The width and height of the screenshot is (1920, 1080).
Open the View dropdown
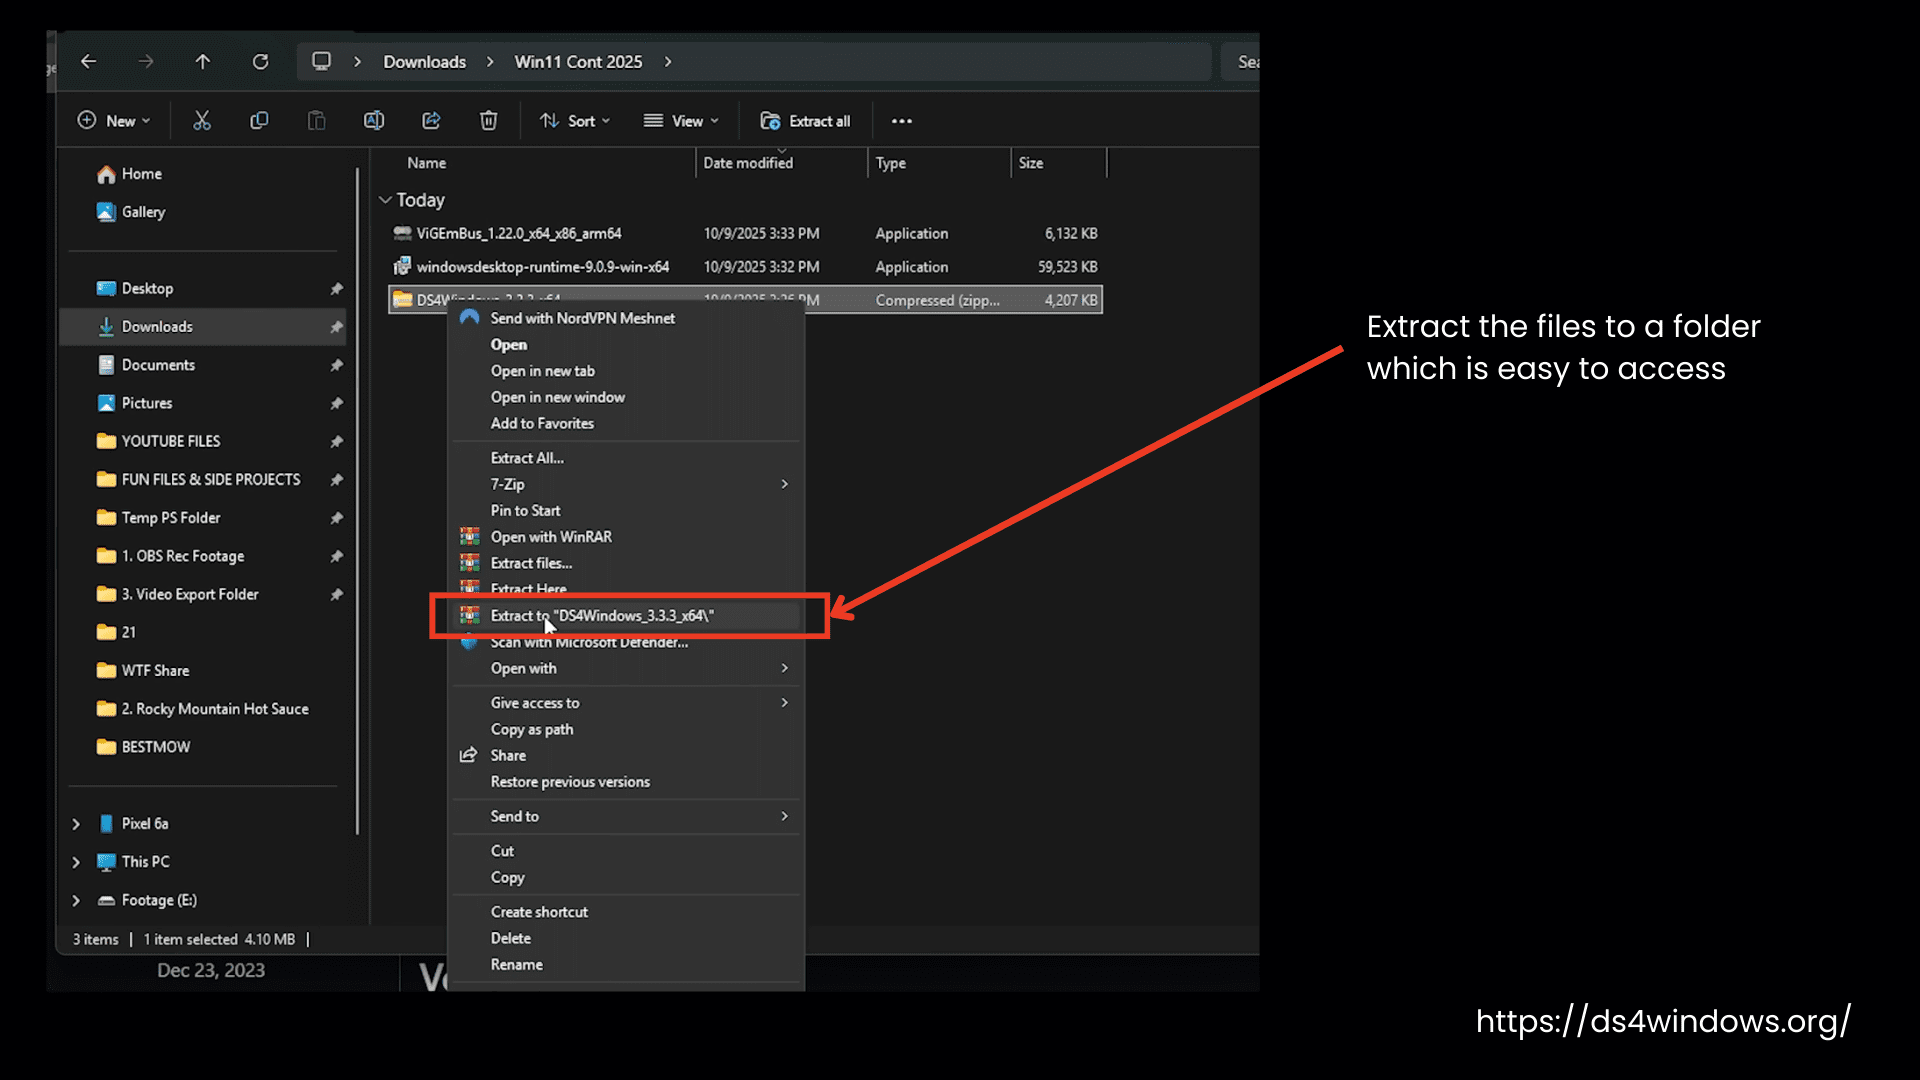click(681, 121)
